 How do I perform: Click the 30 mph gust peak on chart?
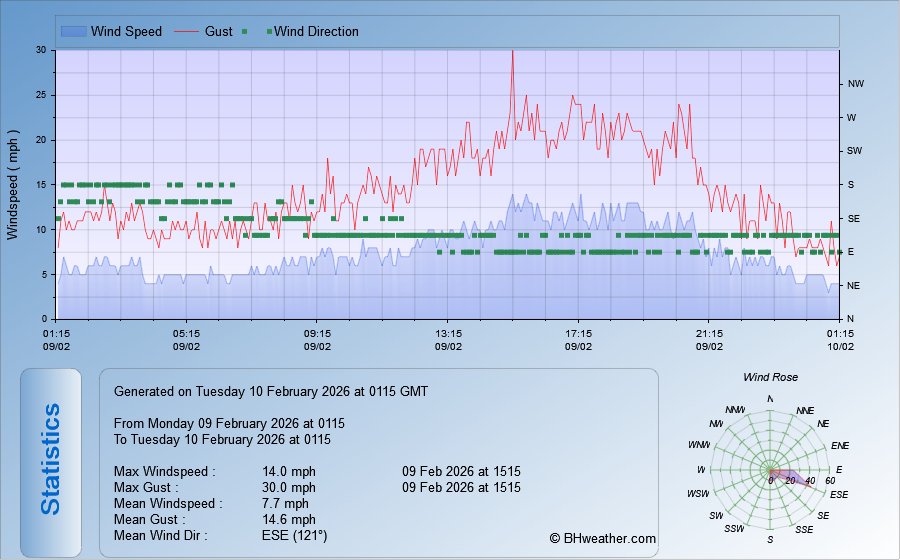click(513, 52)
